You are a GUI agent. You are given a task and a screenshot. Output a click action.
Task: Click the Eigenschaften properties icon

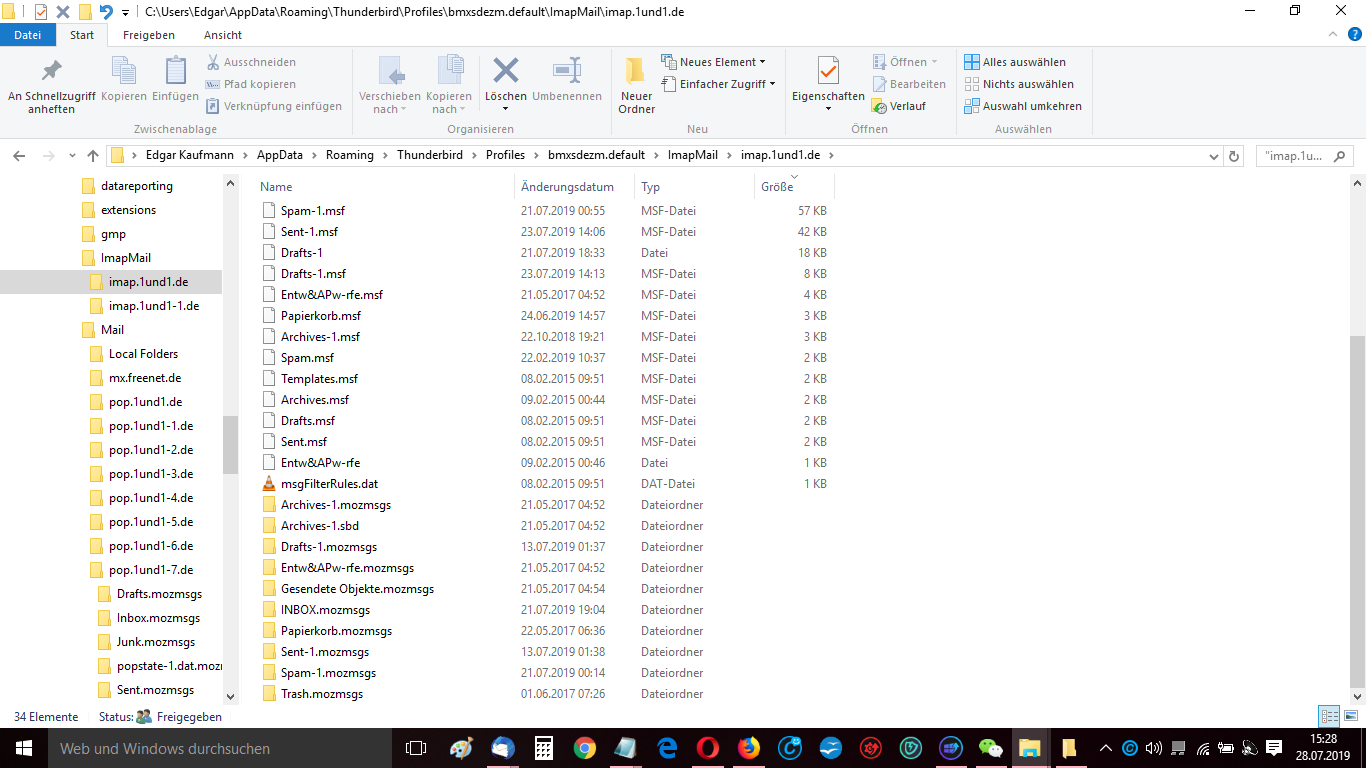(828, 73)
